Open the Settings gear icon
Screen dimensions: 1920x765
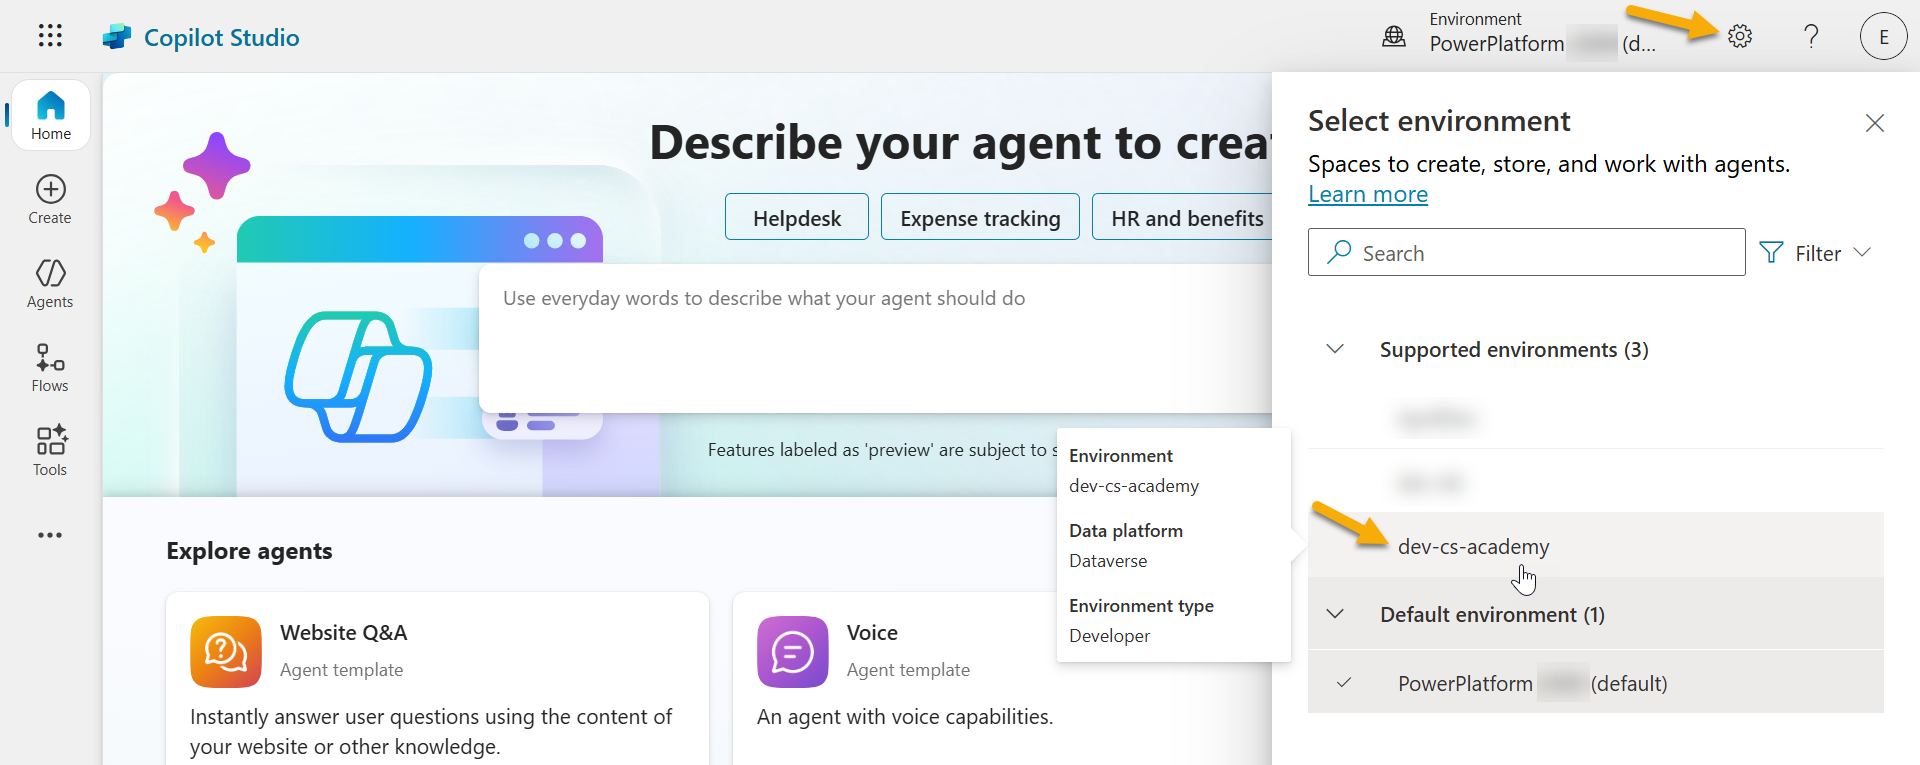point(1740,36)
